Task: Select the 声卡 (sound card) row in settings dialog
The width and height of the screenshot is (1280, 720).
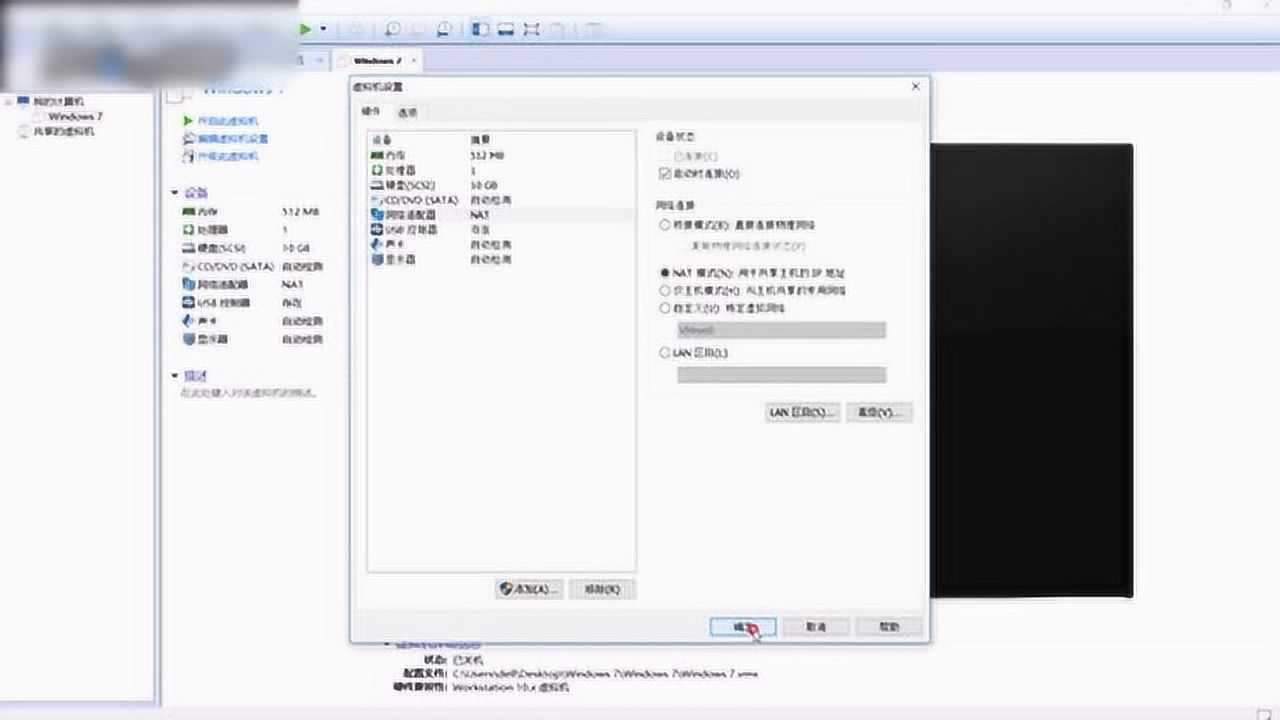Action: pyautogui.click(x=501, y=244)
